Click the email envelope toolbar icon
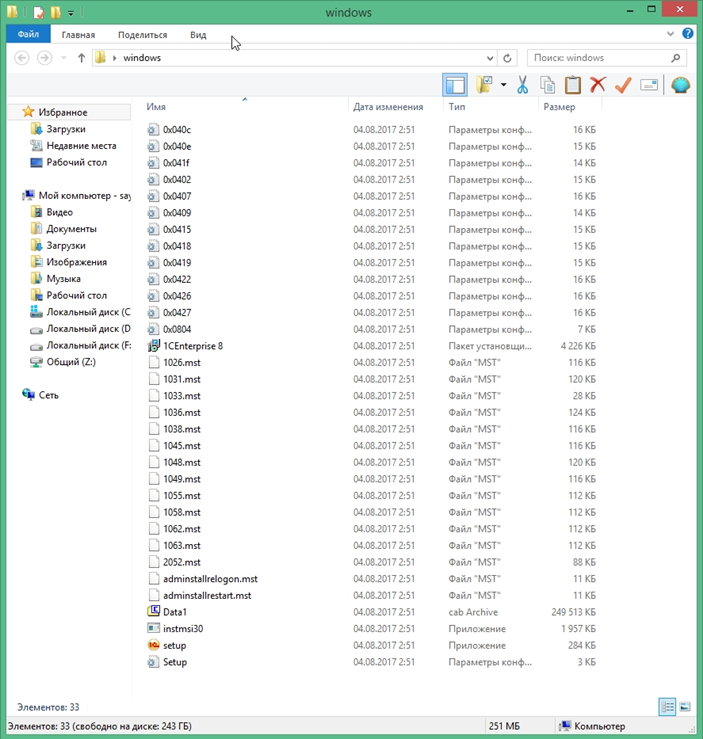The height and width of the screenshot is (739, 703). tap(649, 85)
